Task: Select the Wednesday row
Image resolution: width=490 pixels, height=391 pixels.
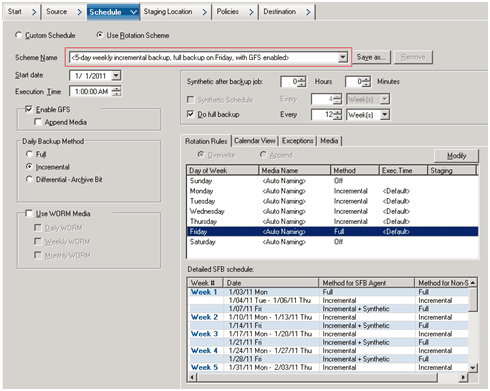Action: point(332,211)
